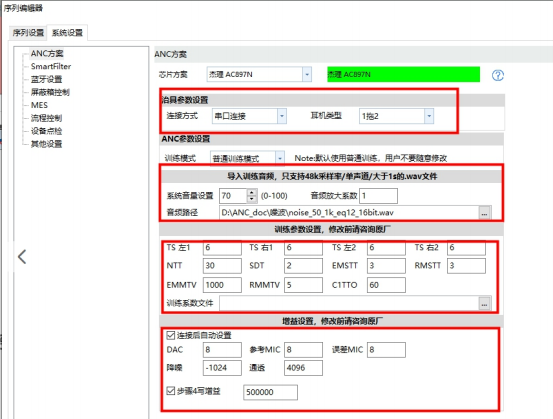This screenshot has height=419, width=553.
Task: Click the 音频路径 text field
Action: 349,213
